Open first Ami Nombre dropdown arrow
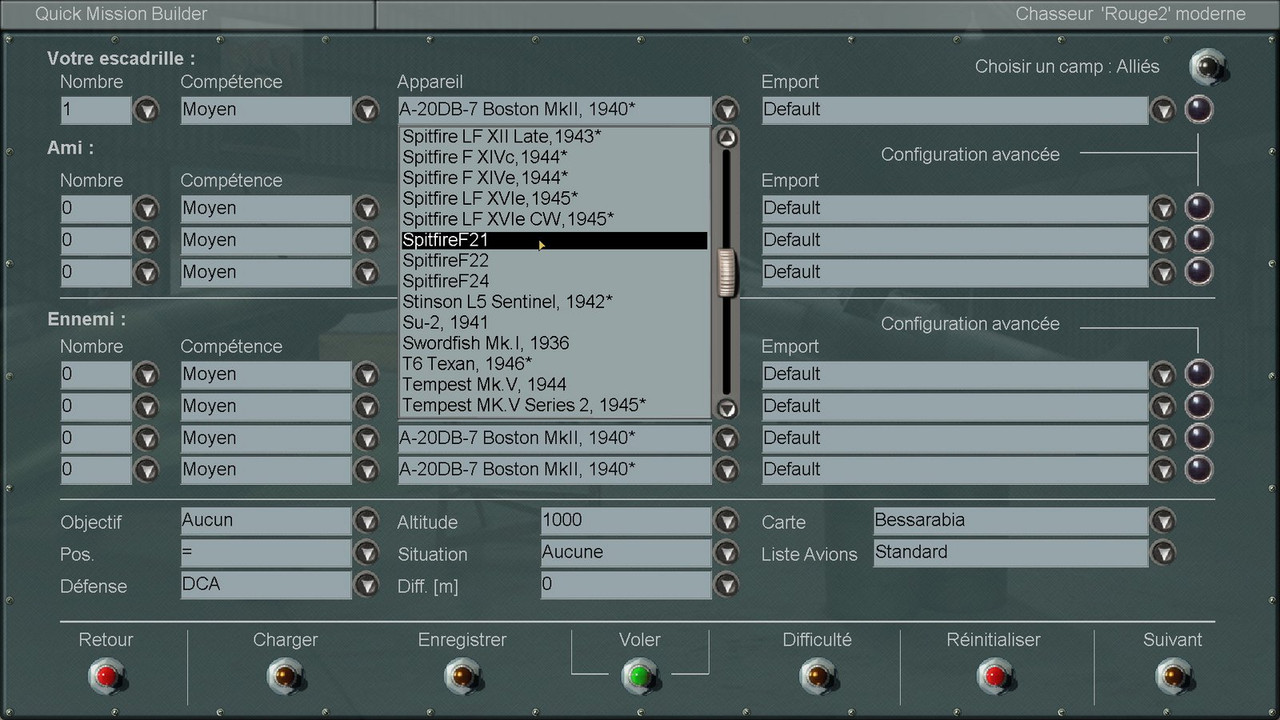 (x=147, y=209)
